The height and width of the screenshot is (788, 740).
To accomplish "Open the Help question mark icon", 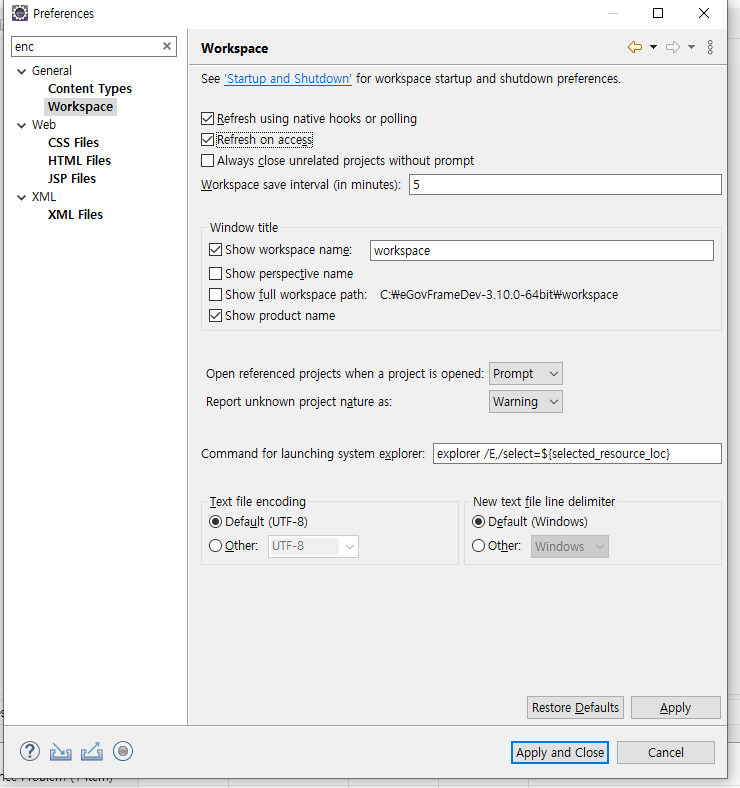I will [x=30, y=751].
